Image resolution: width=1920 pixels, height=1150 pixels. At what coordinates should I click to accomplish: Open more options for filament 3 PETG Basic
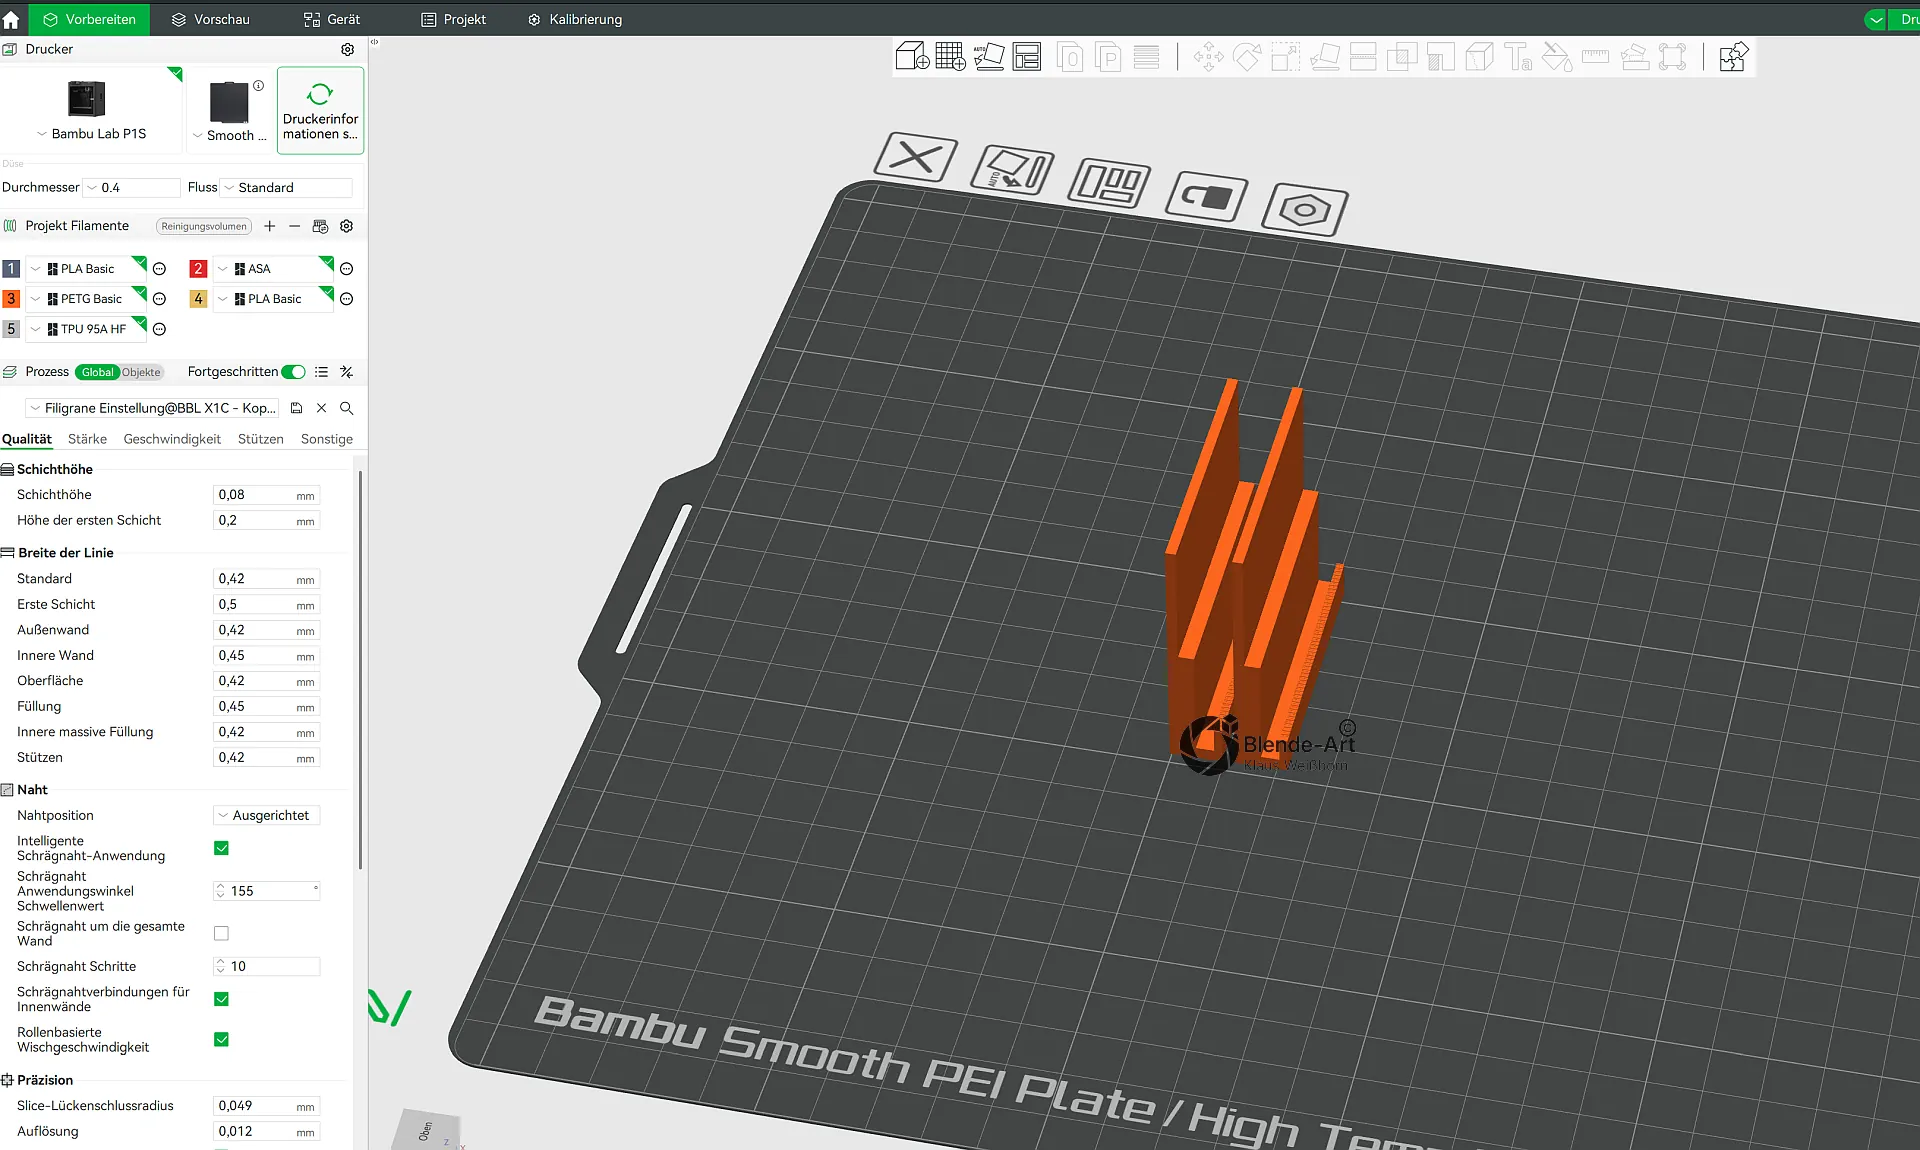point(159,299)
